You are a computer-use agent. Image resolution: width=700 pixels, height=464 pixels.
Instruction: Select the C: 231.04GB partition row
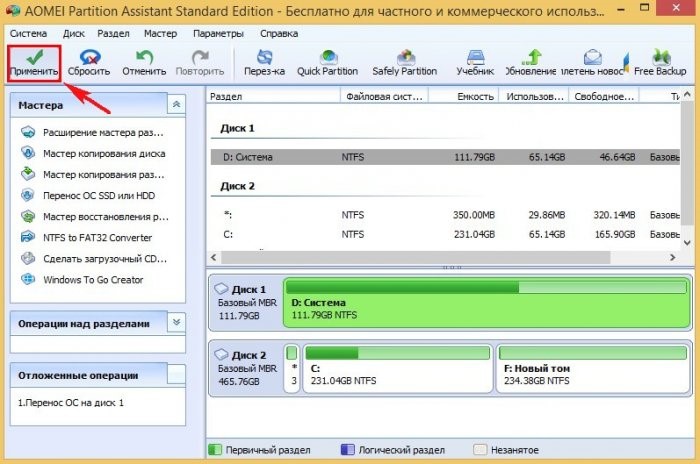[x=445, y=234]
